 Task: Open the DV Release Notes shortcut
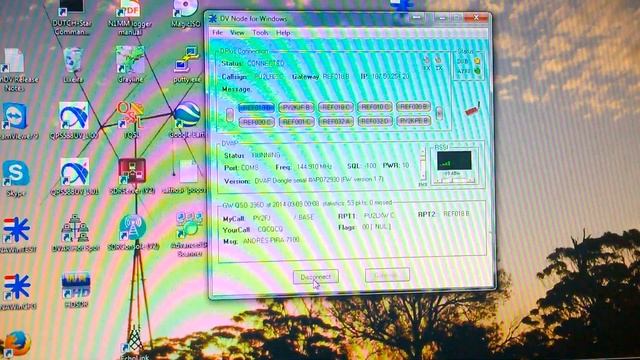pos(17,69)
